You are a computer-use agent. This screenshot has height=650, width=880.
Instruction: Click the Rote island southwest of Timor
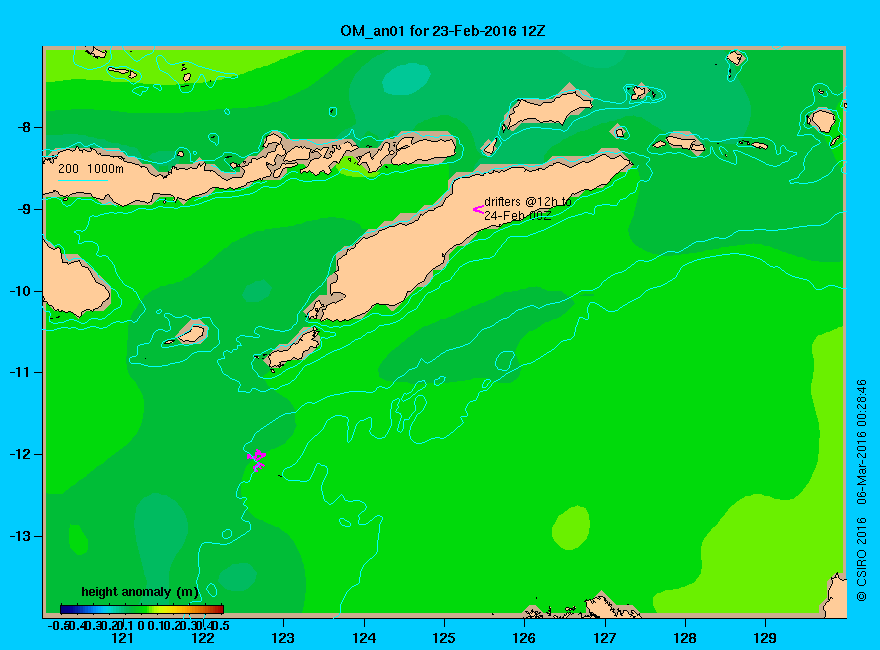pyautogui.click(x=292, y=349)
